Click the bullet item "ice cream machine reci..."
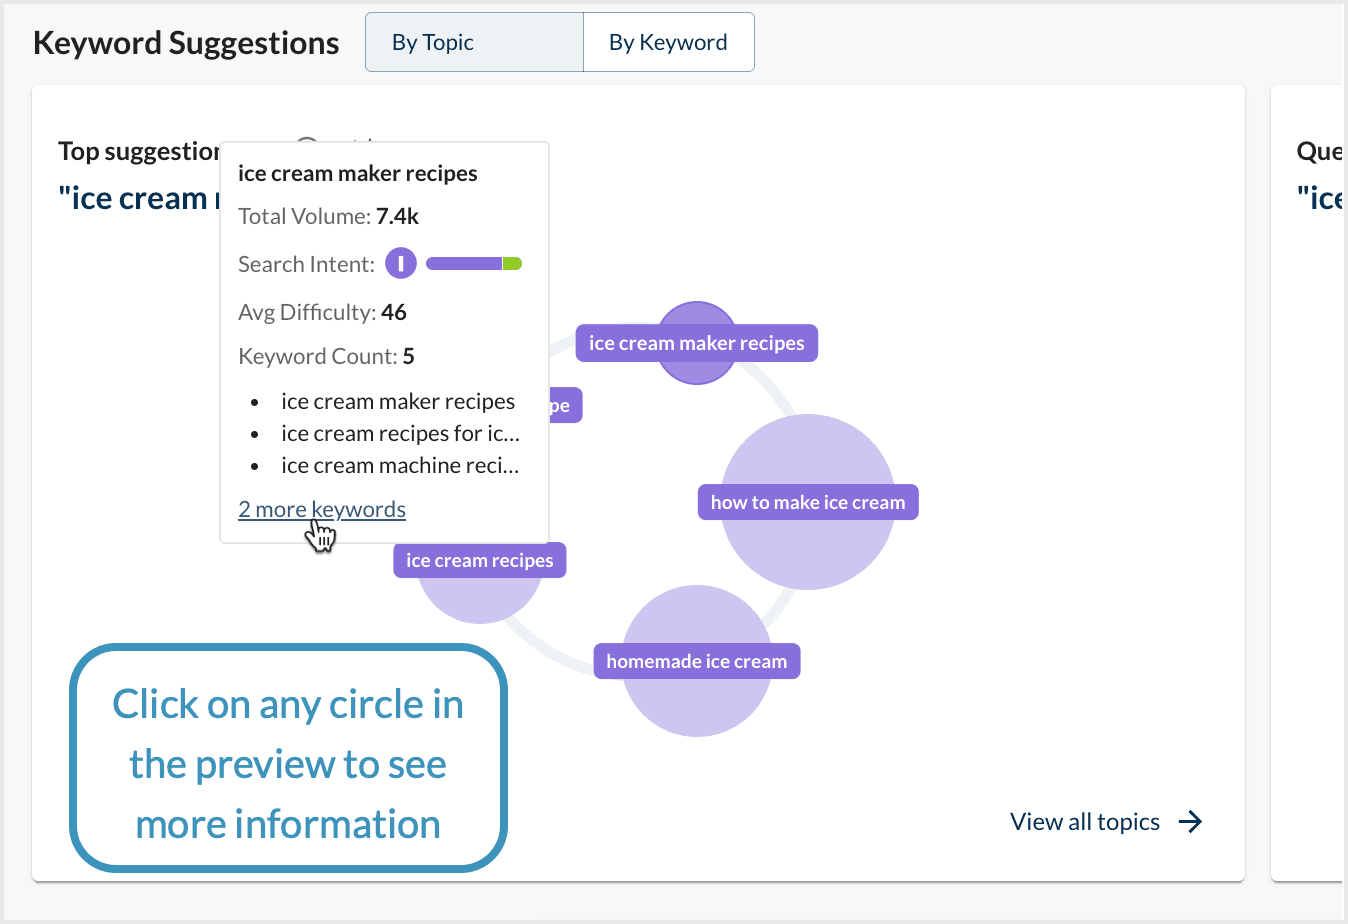 coord(401,464)
